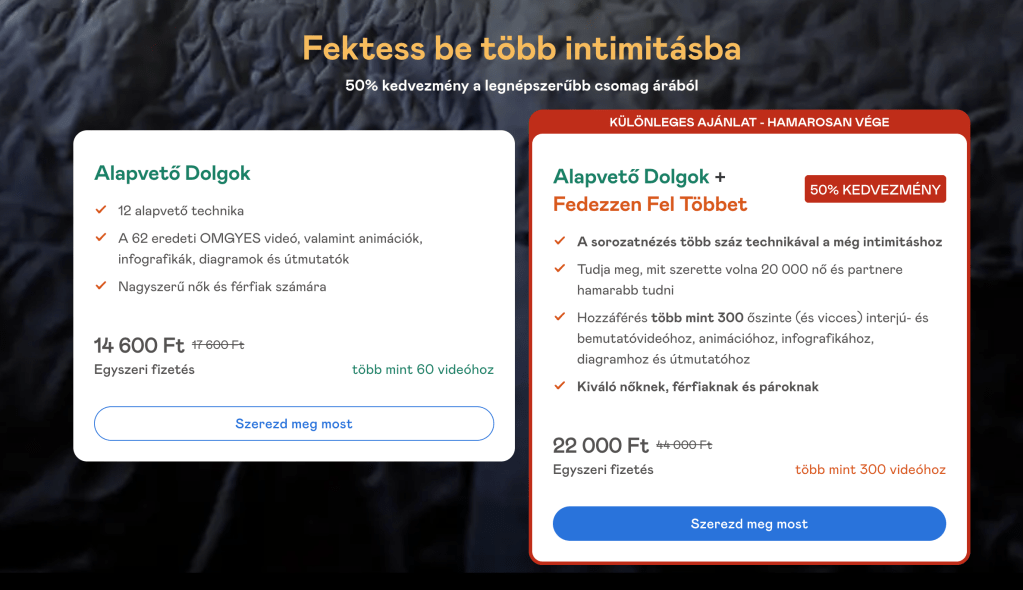Image resolution: width=1023 pixels, height=590 pixels.
Task: Click checkmark beside "Nagyszerű nők és férfiak számára"
Action: tap(100, 286)
